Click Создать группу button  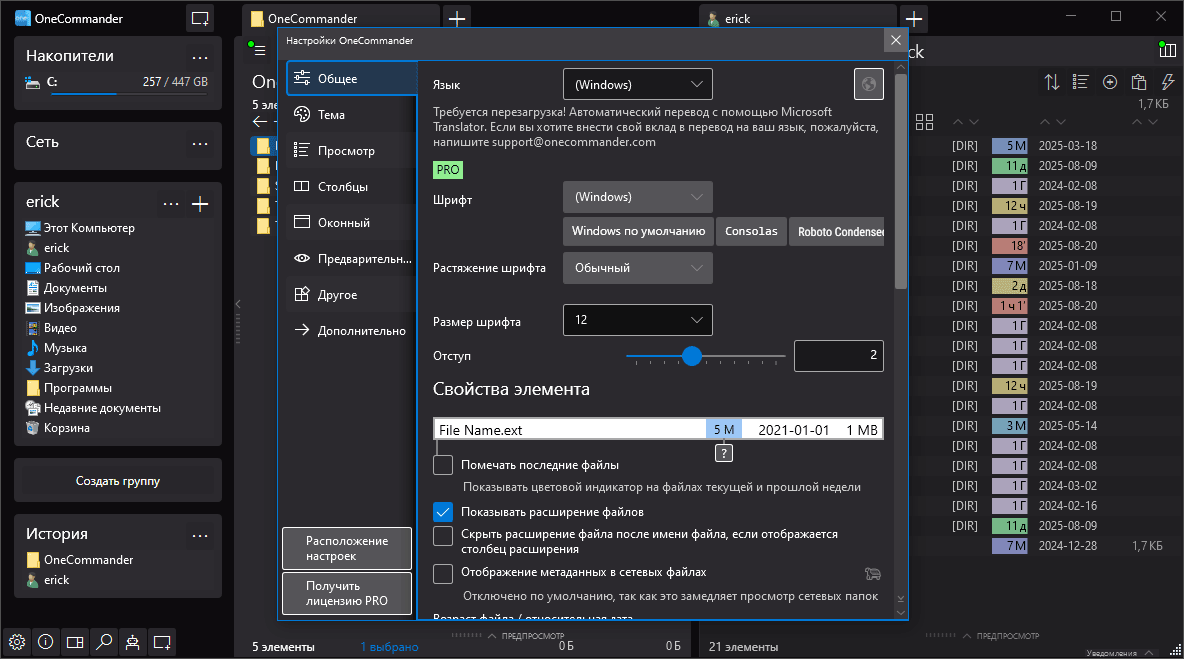pos(118,481)
